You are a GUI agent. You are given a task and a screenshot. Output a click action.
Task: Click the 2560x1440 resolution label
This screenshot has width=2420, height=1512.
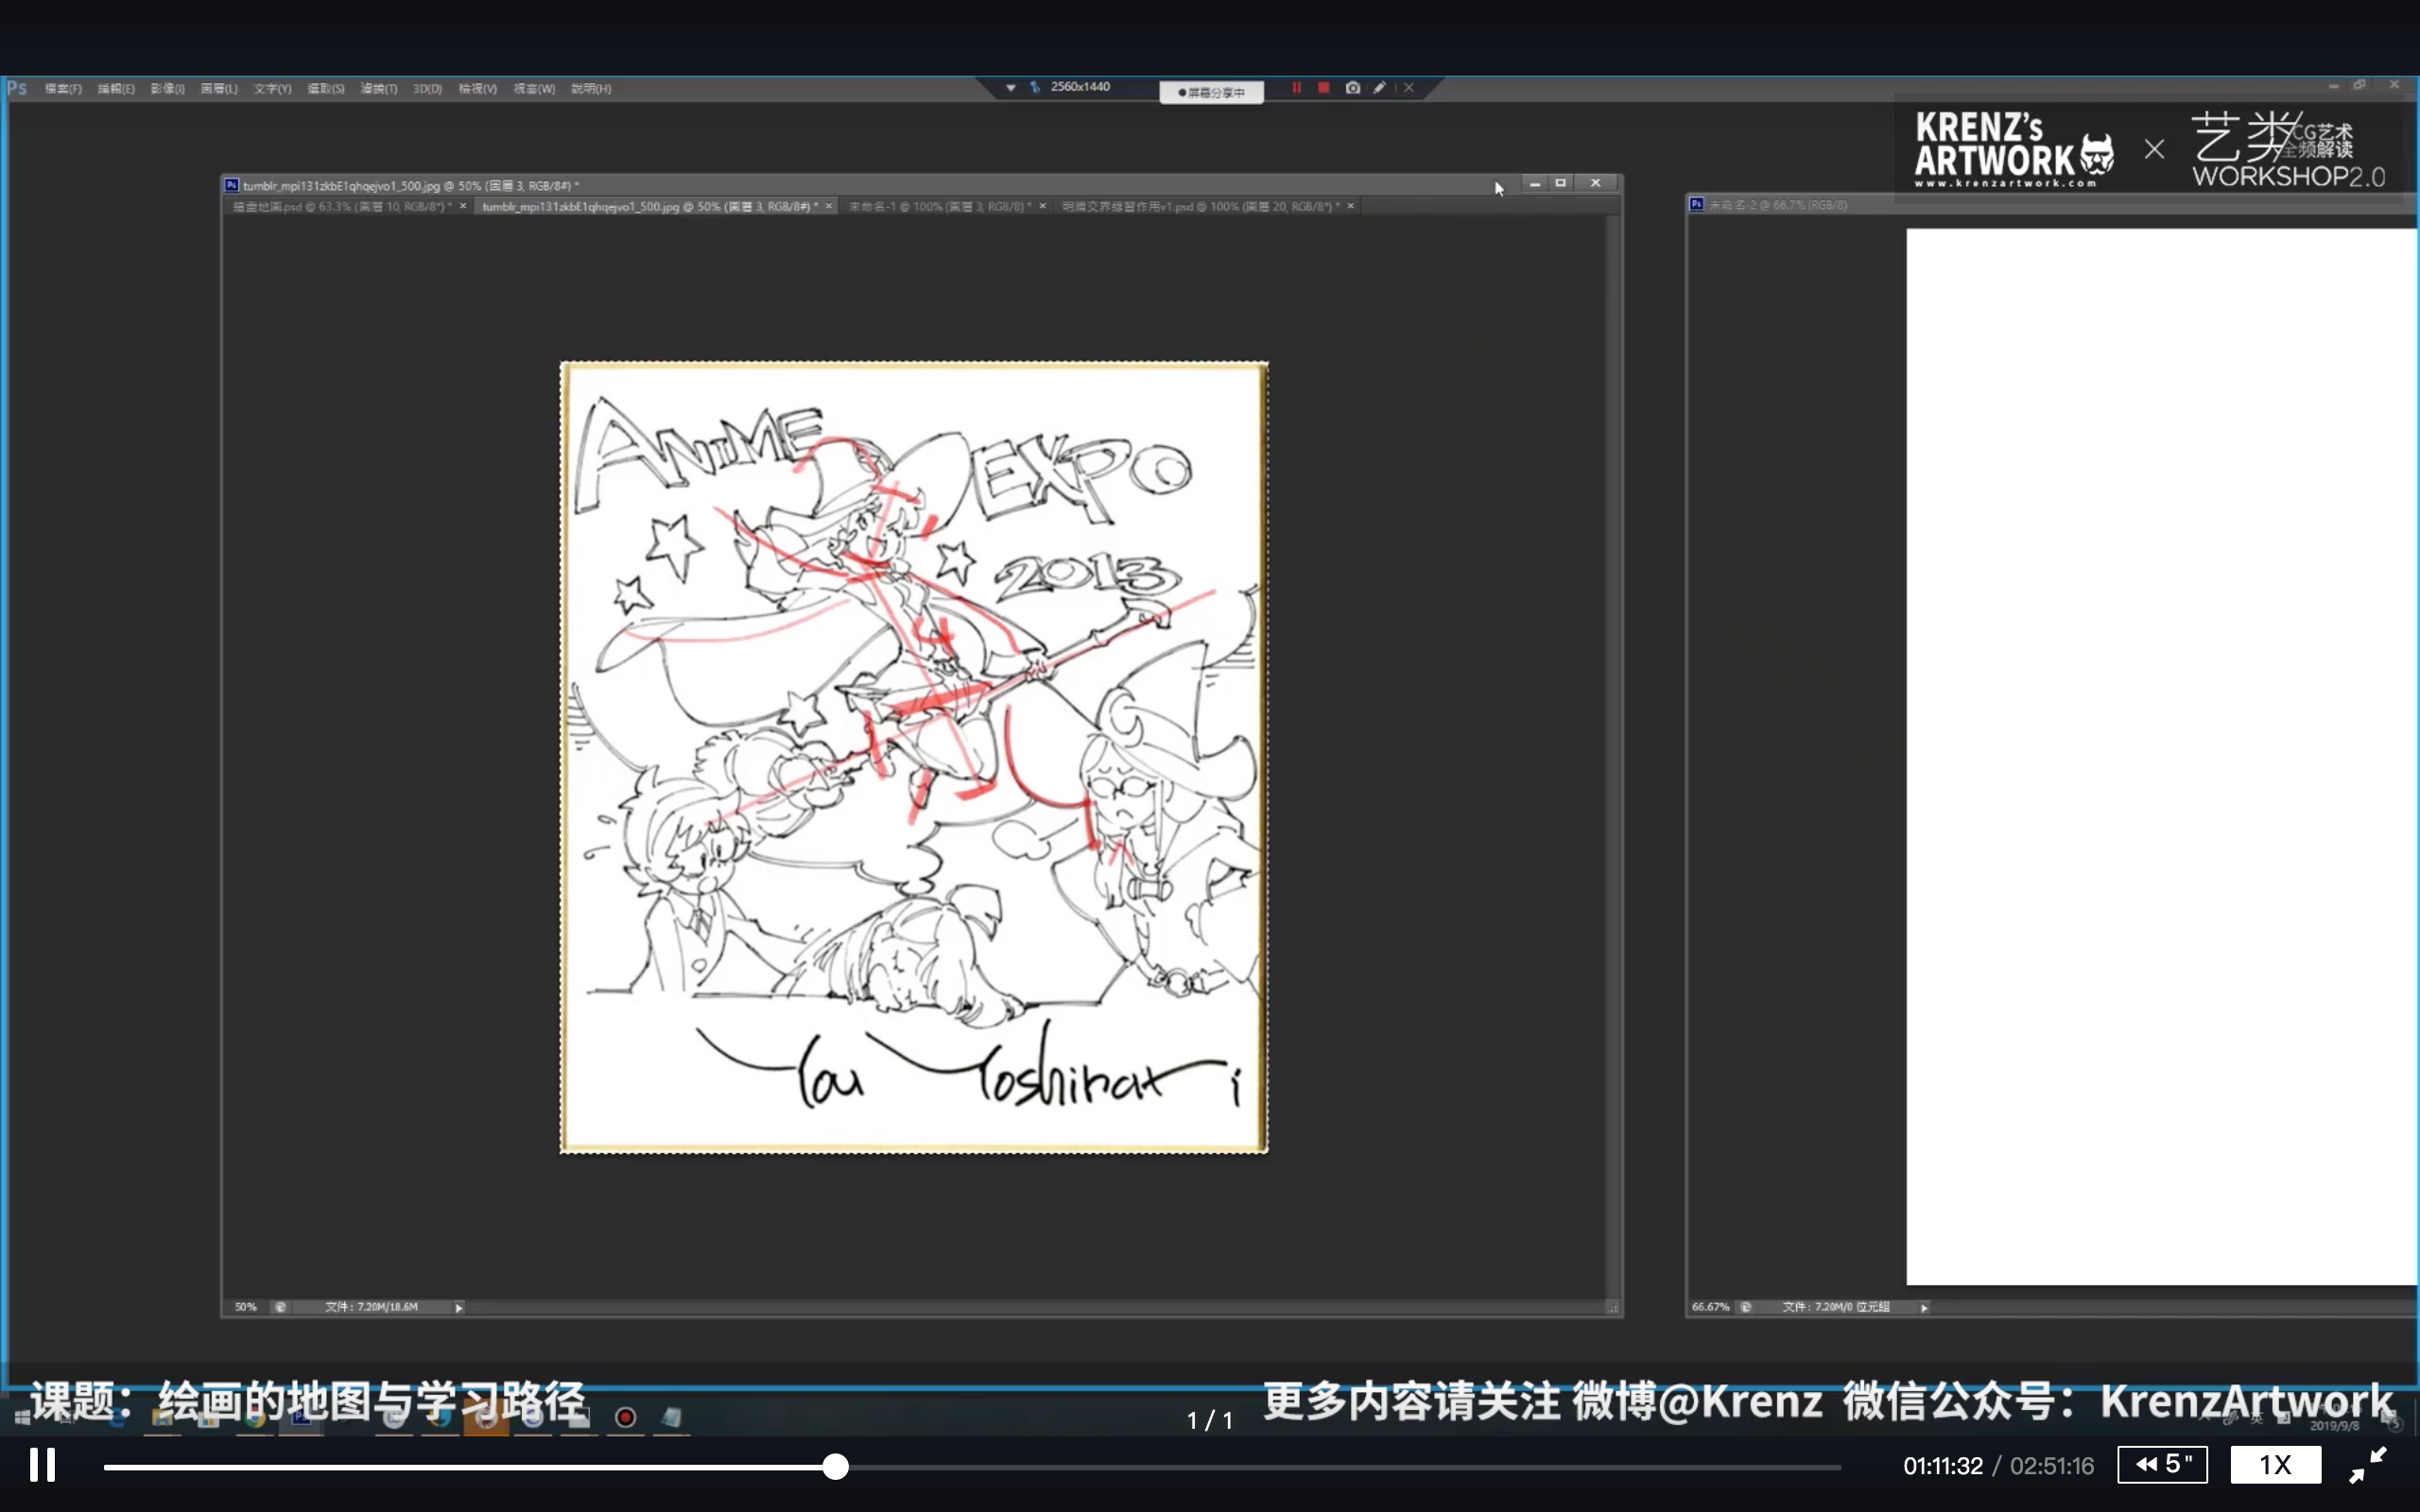click(x=1080, y=87)
